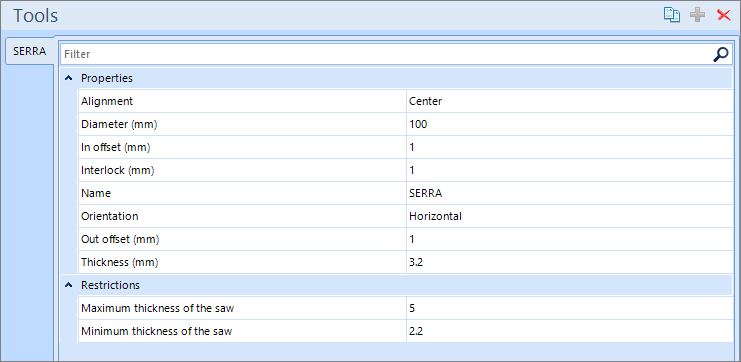Edit the Maximum thickness value 5

pos(569,309)
